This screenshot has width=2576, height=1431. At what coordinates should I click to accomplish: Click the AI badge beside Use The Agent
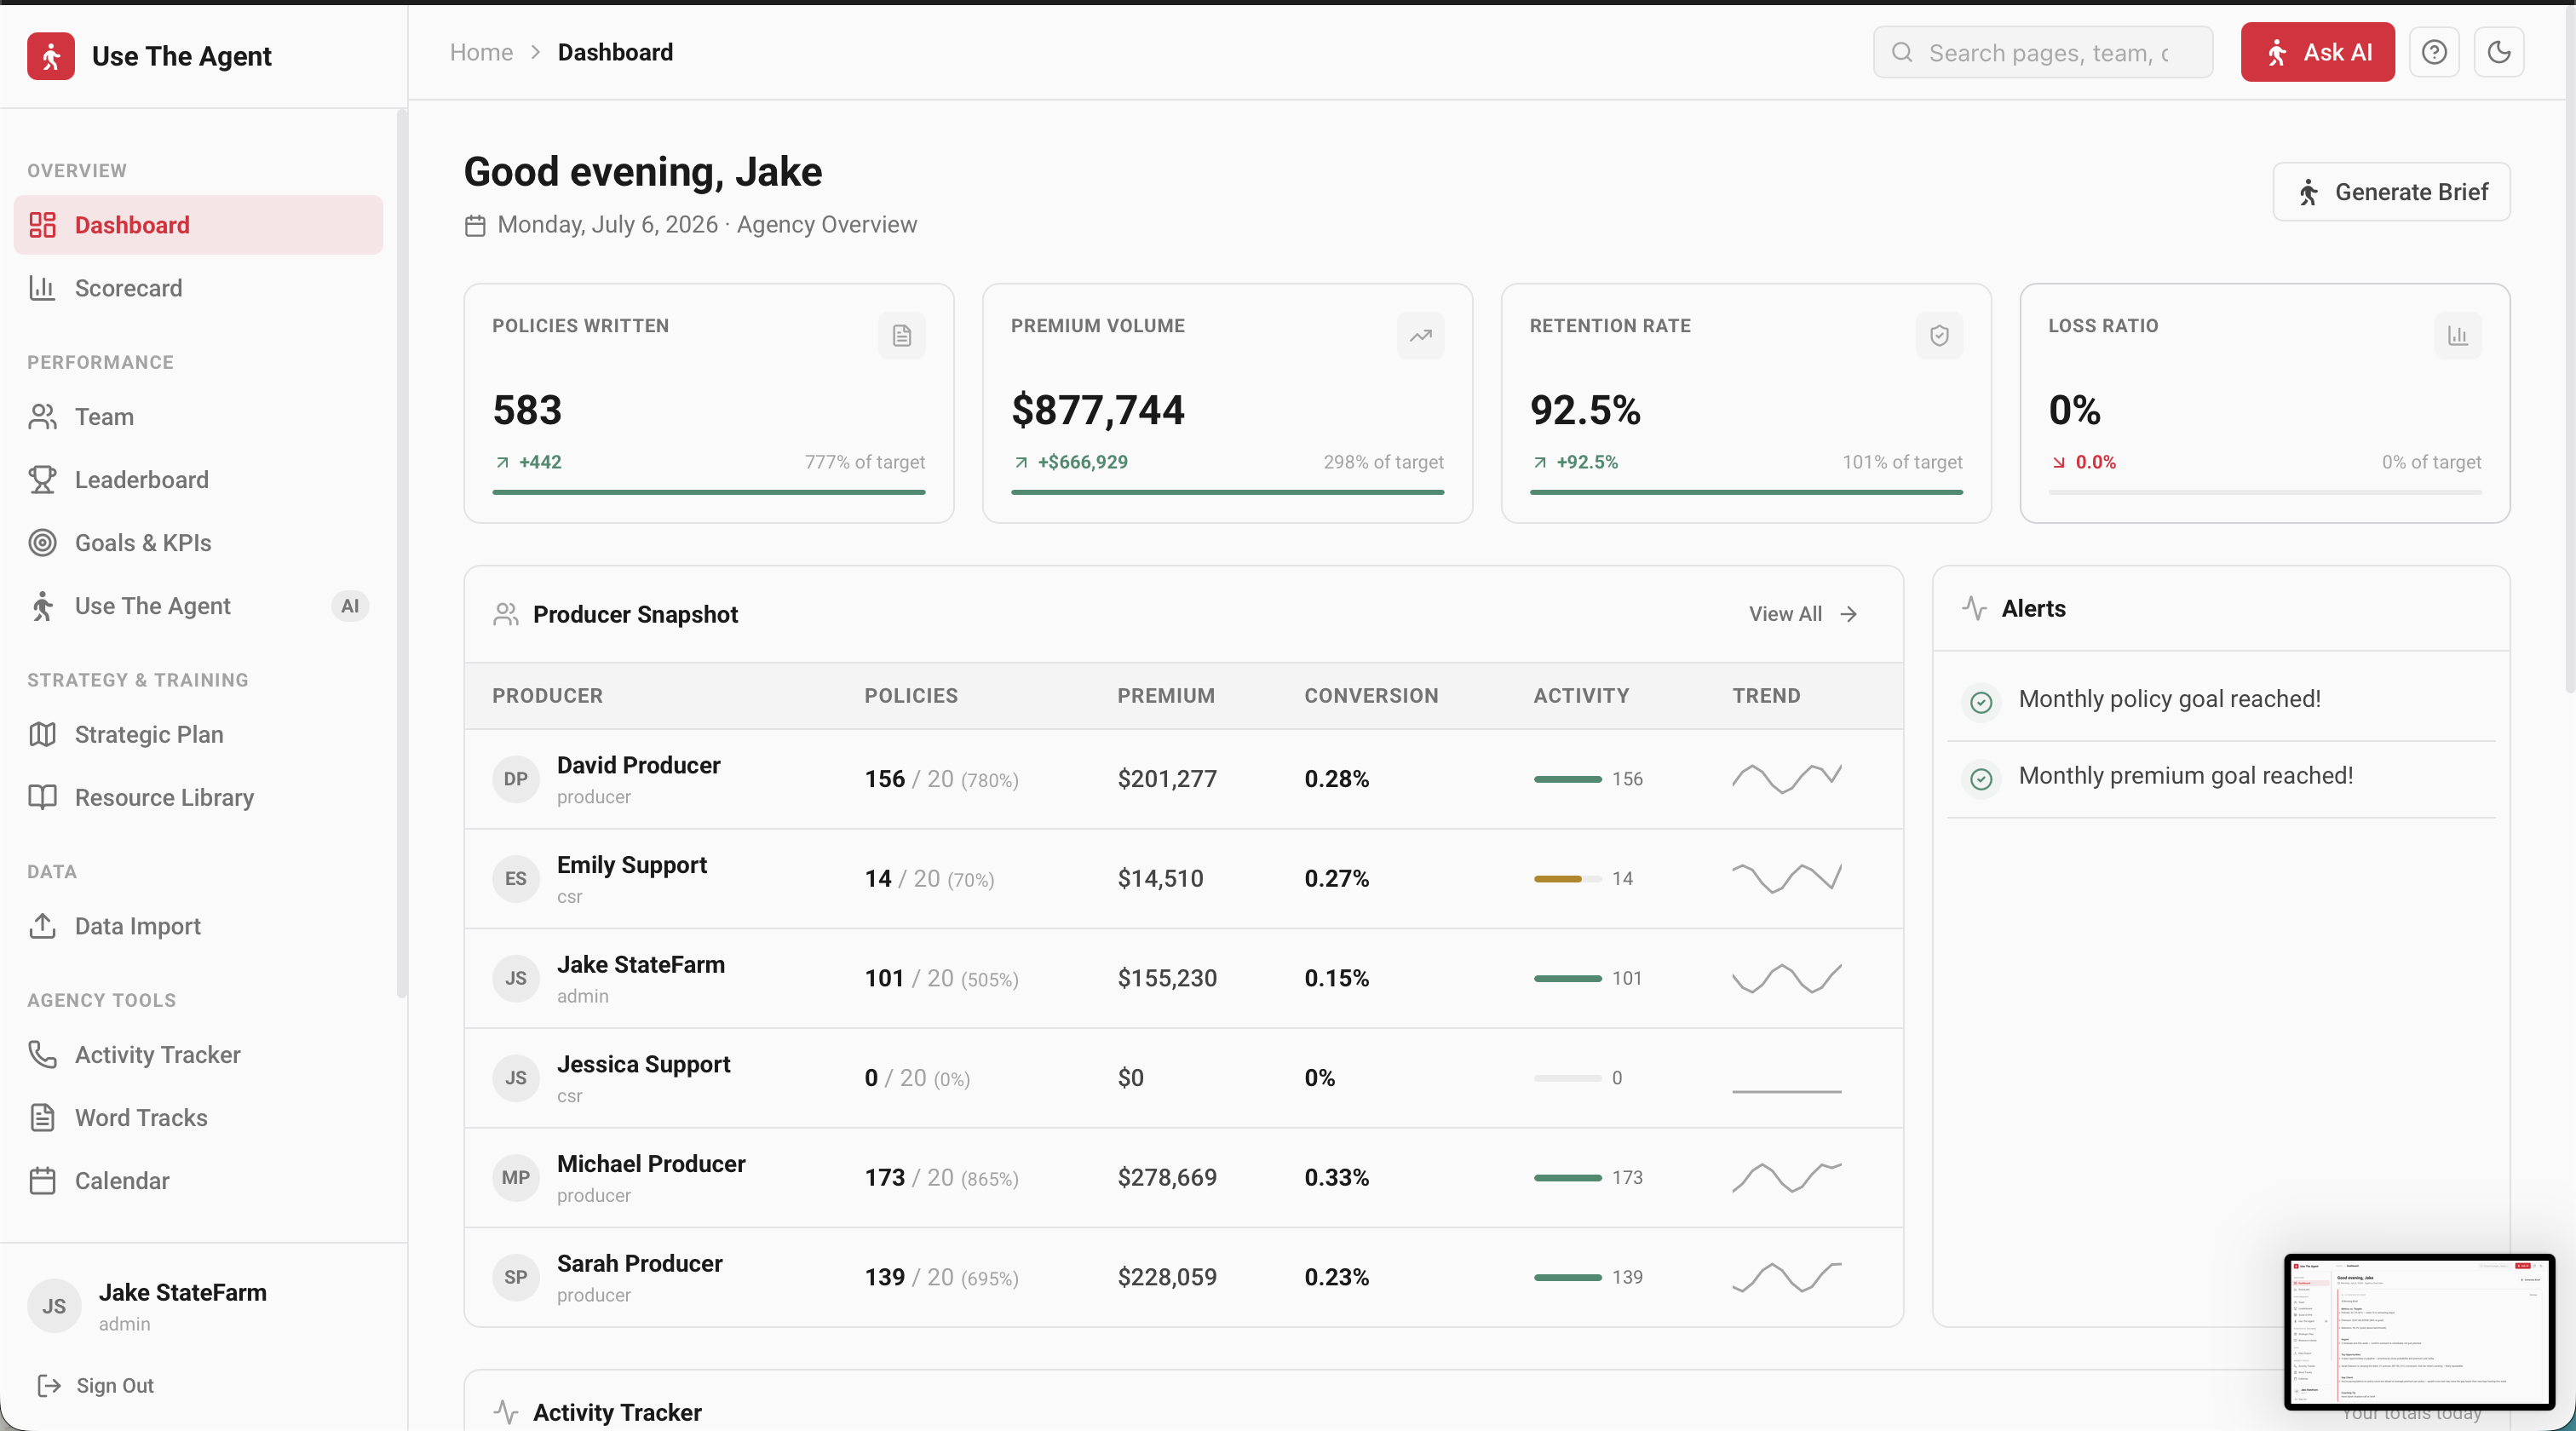[349, 606]
